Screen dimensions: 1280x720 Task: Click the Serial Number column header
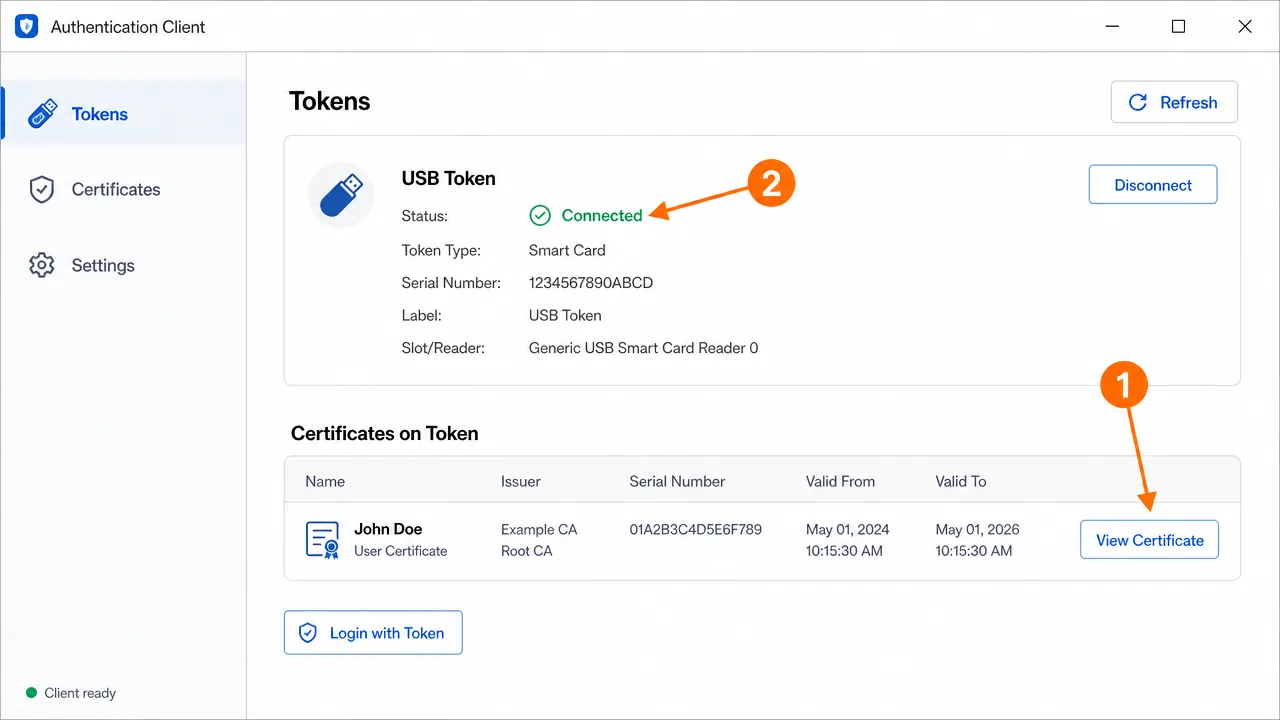[x=677, y=481]
